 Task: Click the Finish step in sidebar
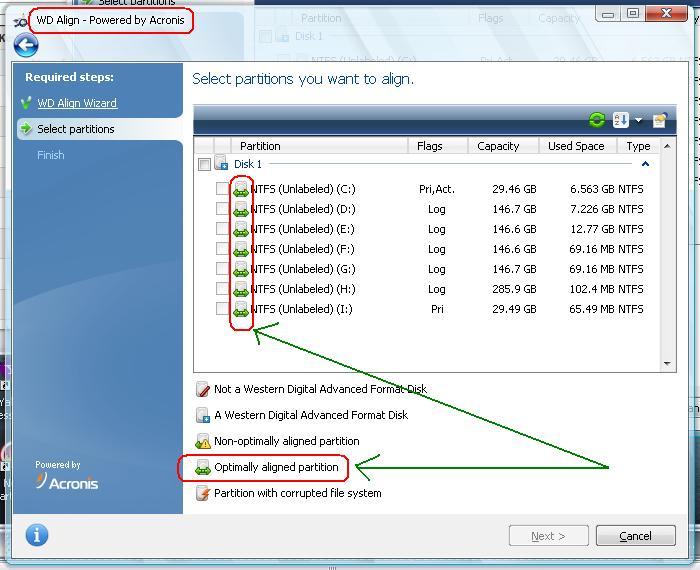[x=51, y=155]
